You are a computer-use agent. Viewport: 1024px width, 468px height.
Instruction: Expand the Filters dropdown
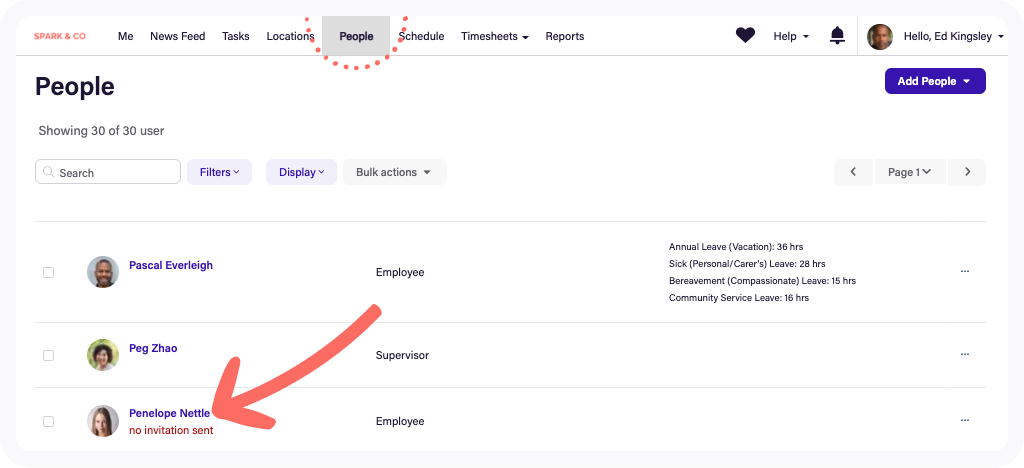coord(219,172)
